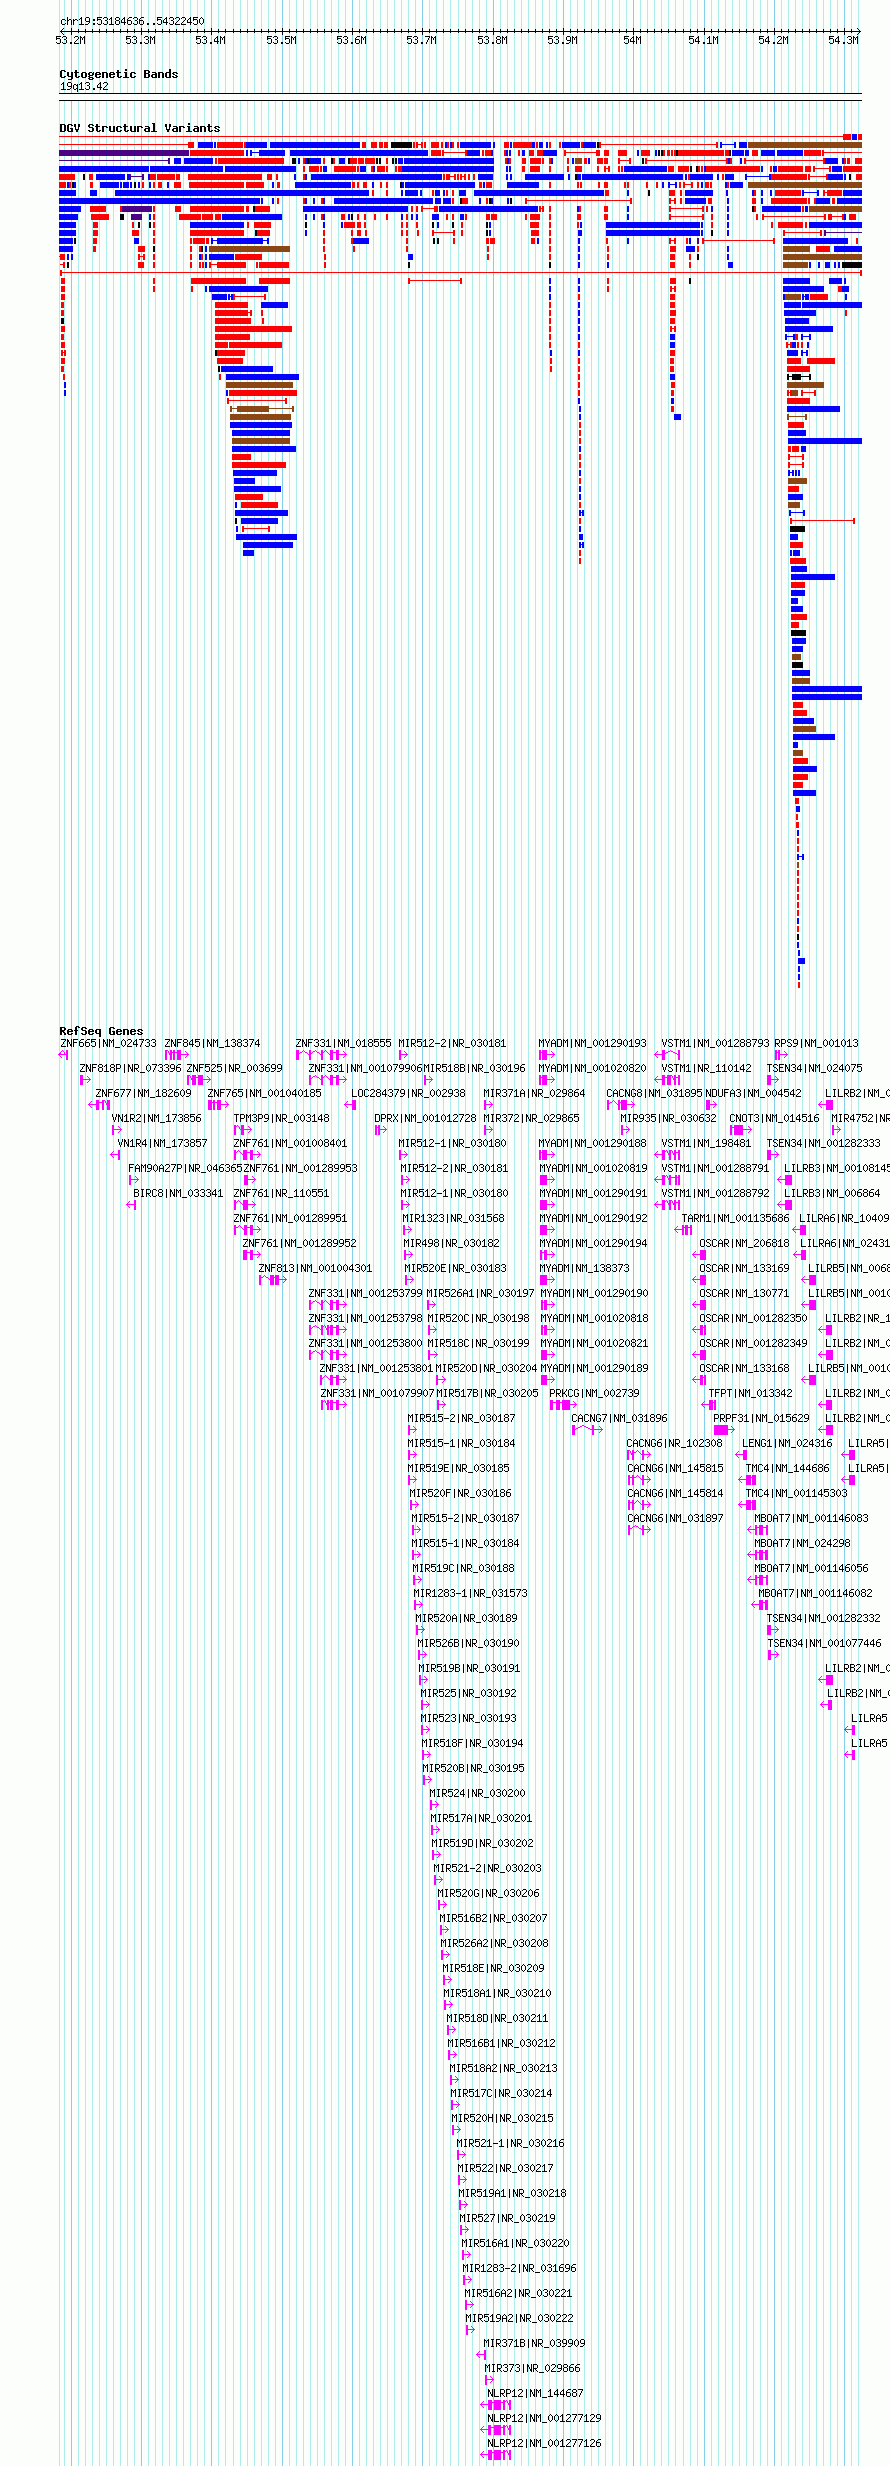Select the ZNF677|NM_182609 gene label
The width and height of the screenshot is (890, 2466).
point(143,1093)
